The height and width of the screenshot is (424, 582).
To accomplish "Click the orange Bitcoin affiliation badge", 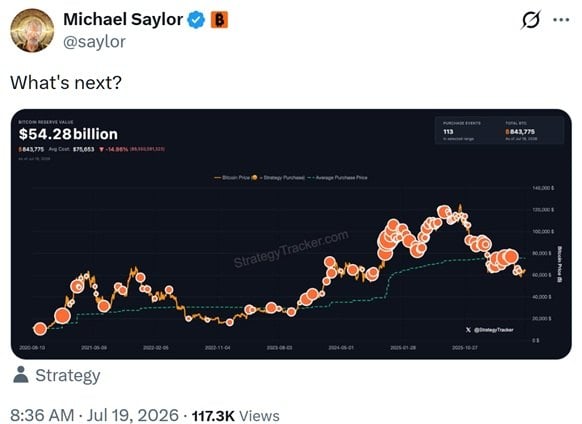I will [x=219, y=20].
